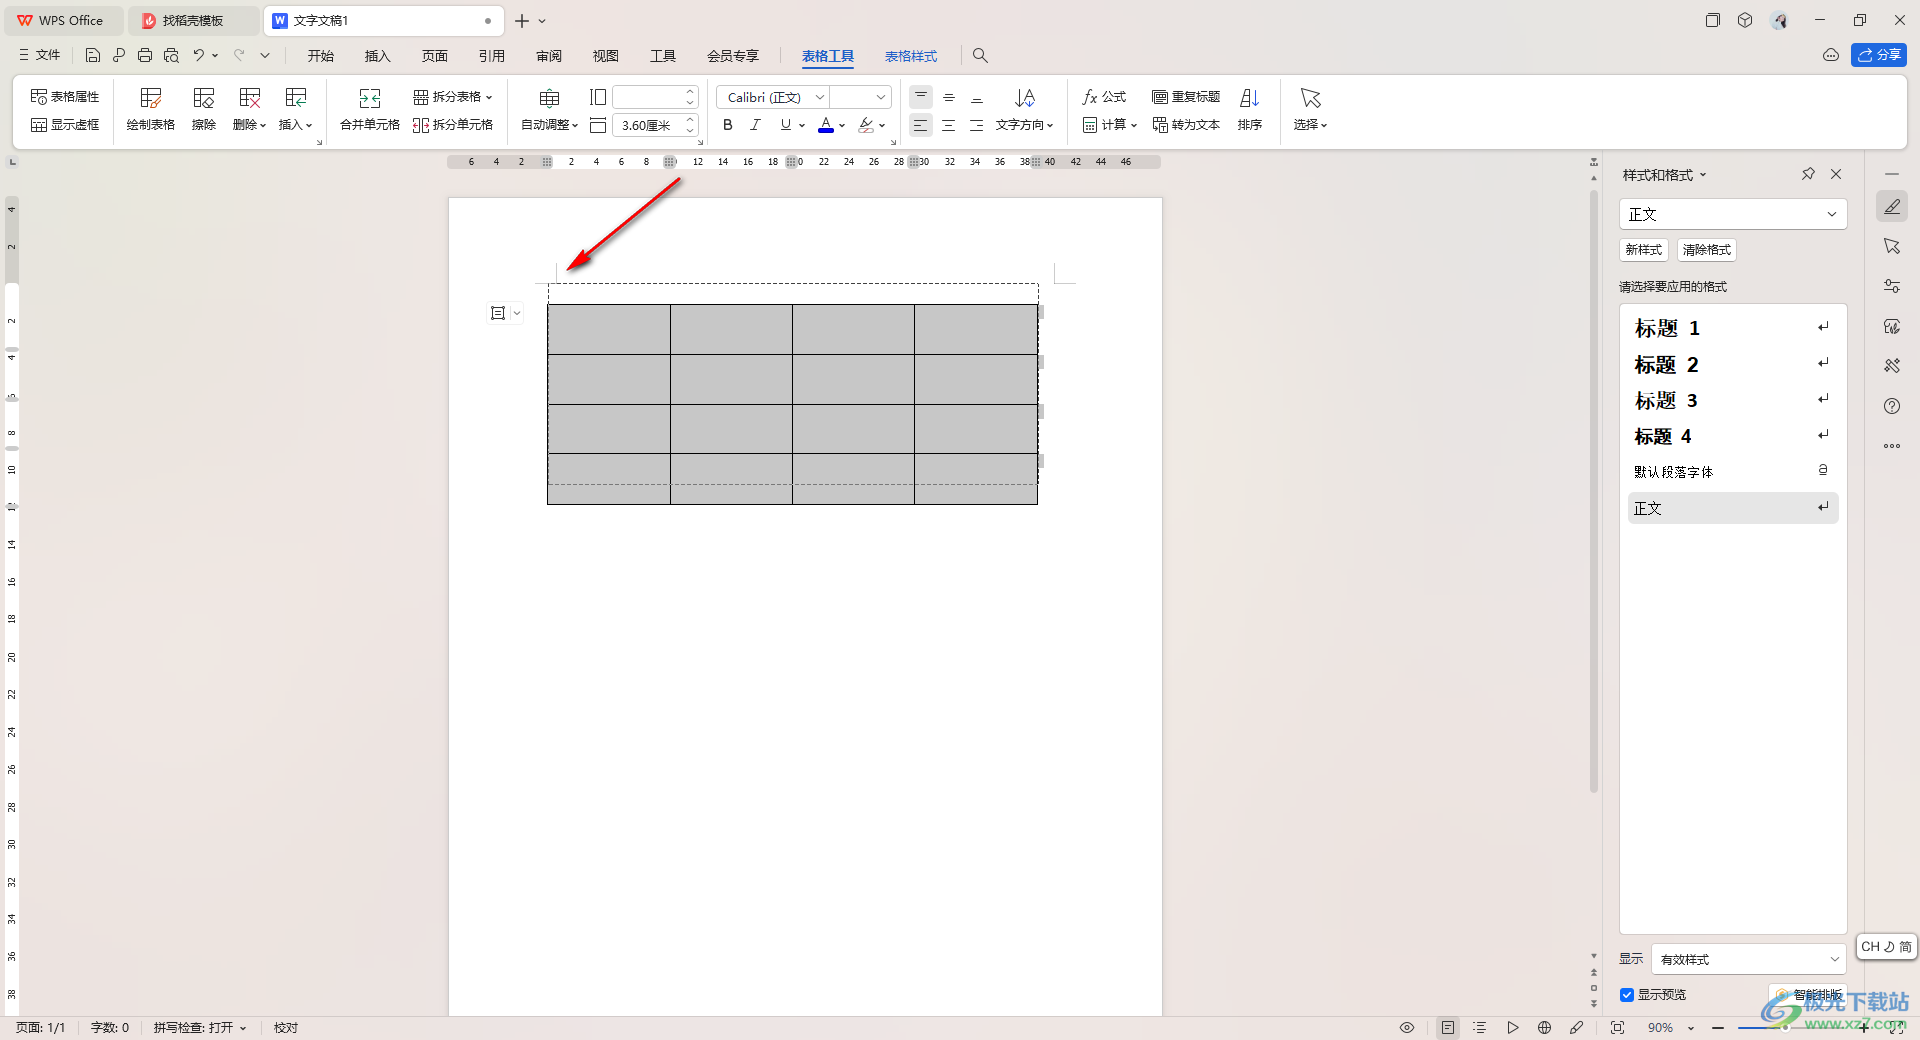The width and height of the screenshot is (1920, 1040).
Task: Open the split table (拆分表格) dropdown
Action: coord(453,97)
